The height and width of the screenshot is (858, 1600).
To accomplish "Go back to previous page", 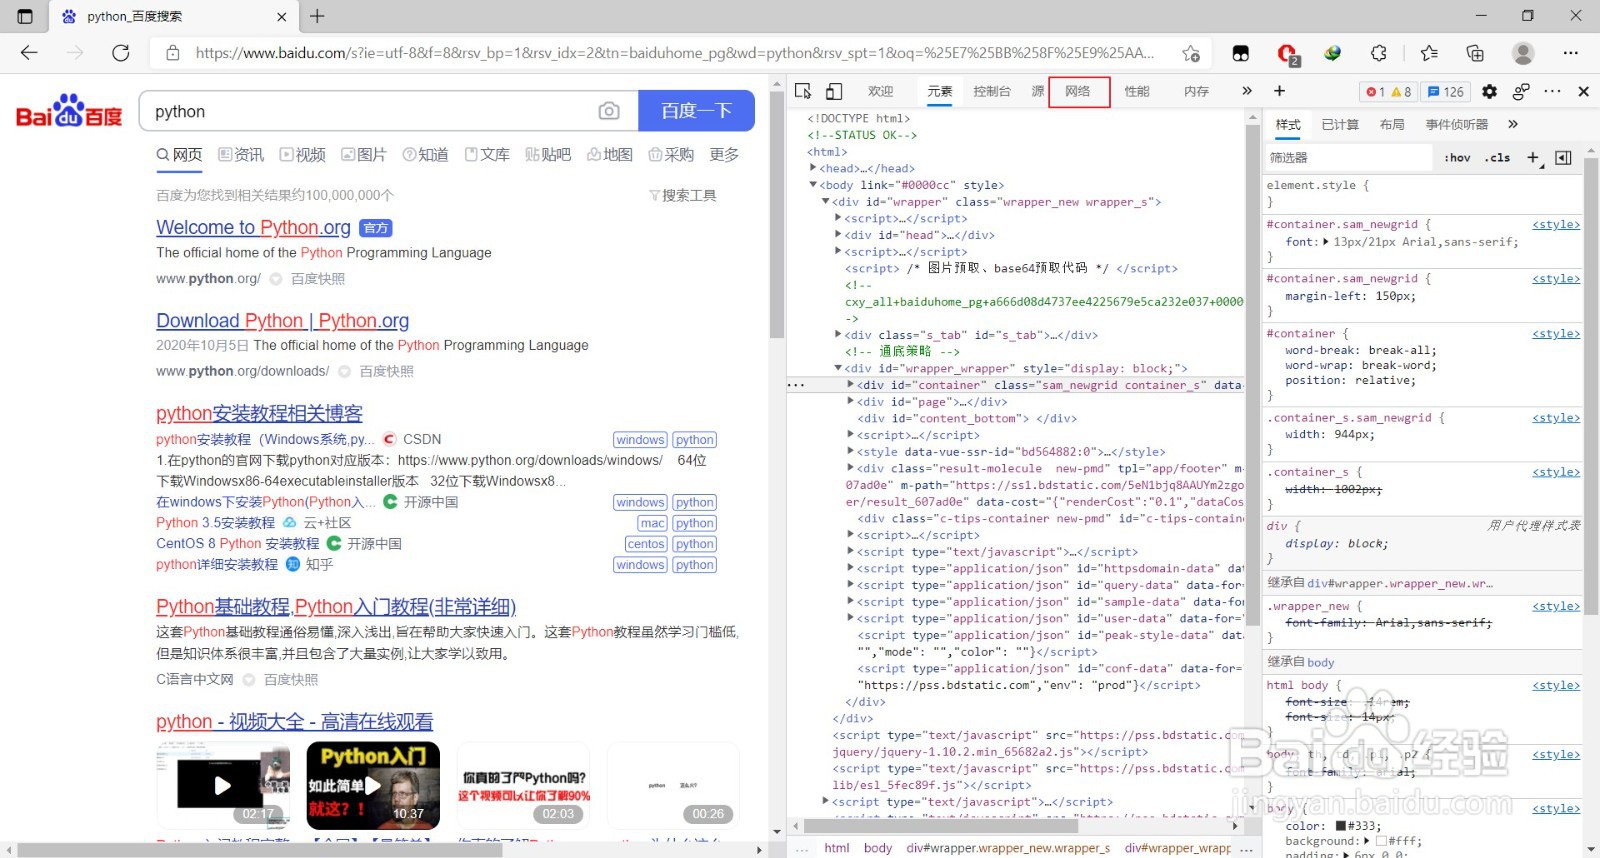I will tap(29, 53).
